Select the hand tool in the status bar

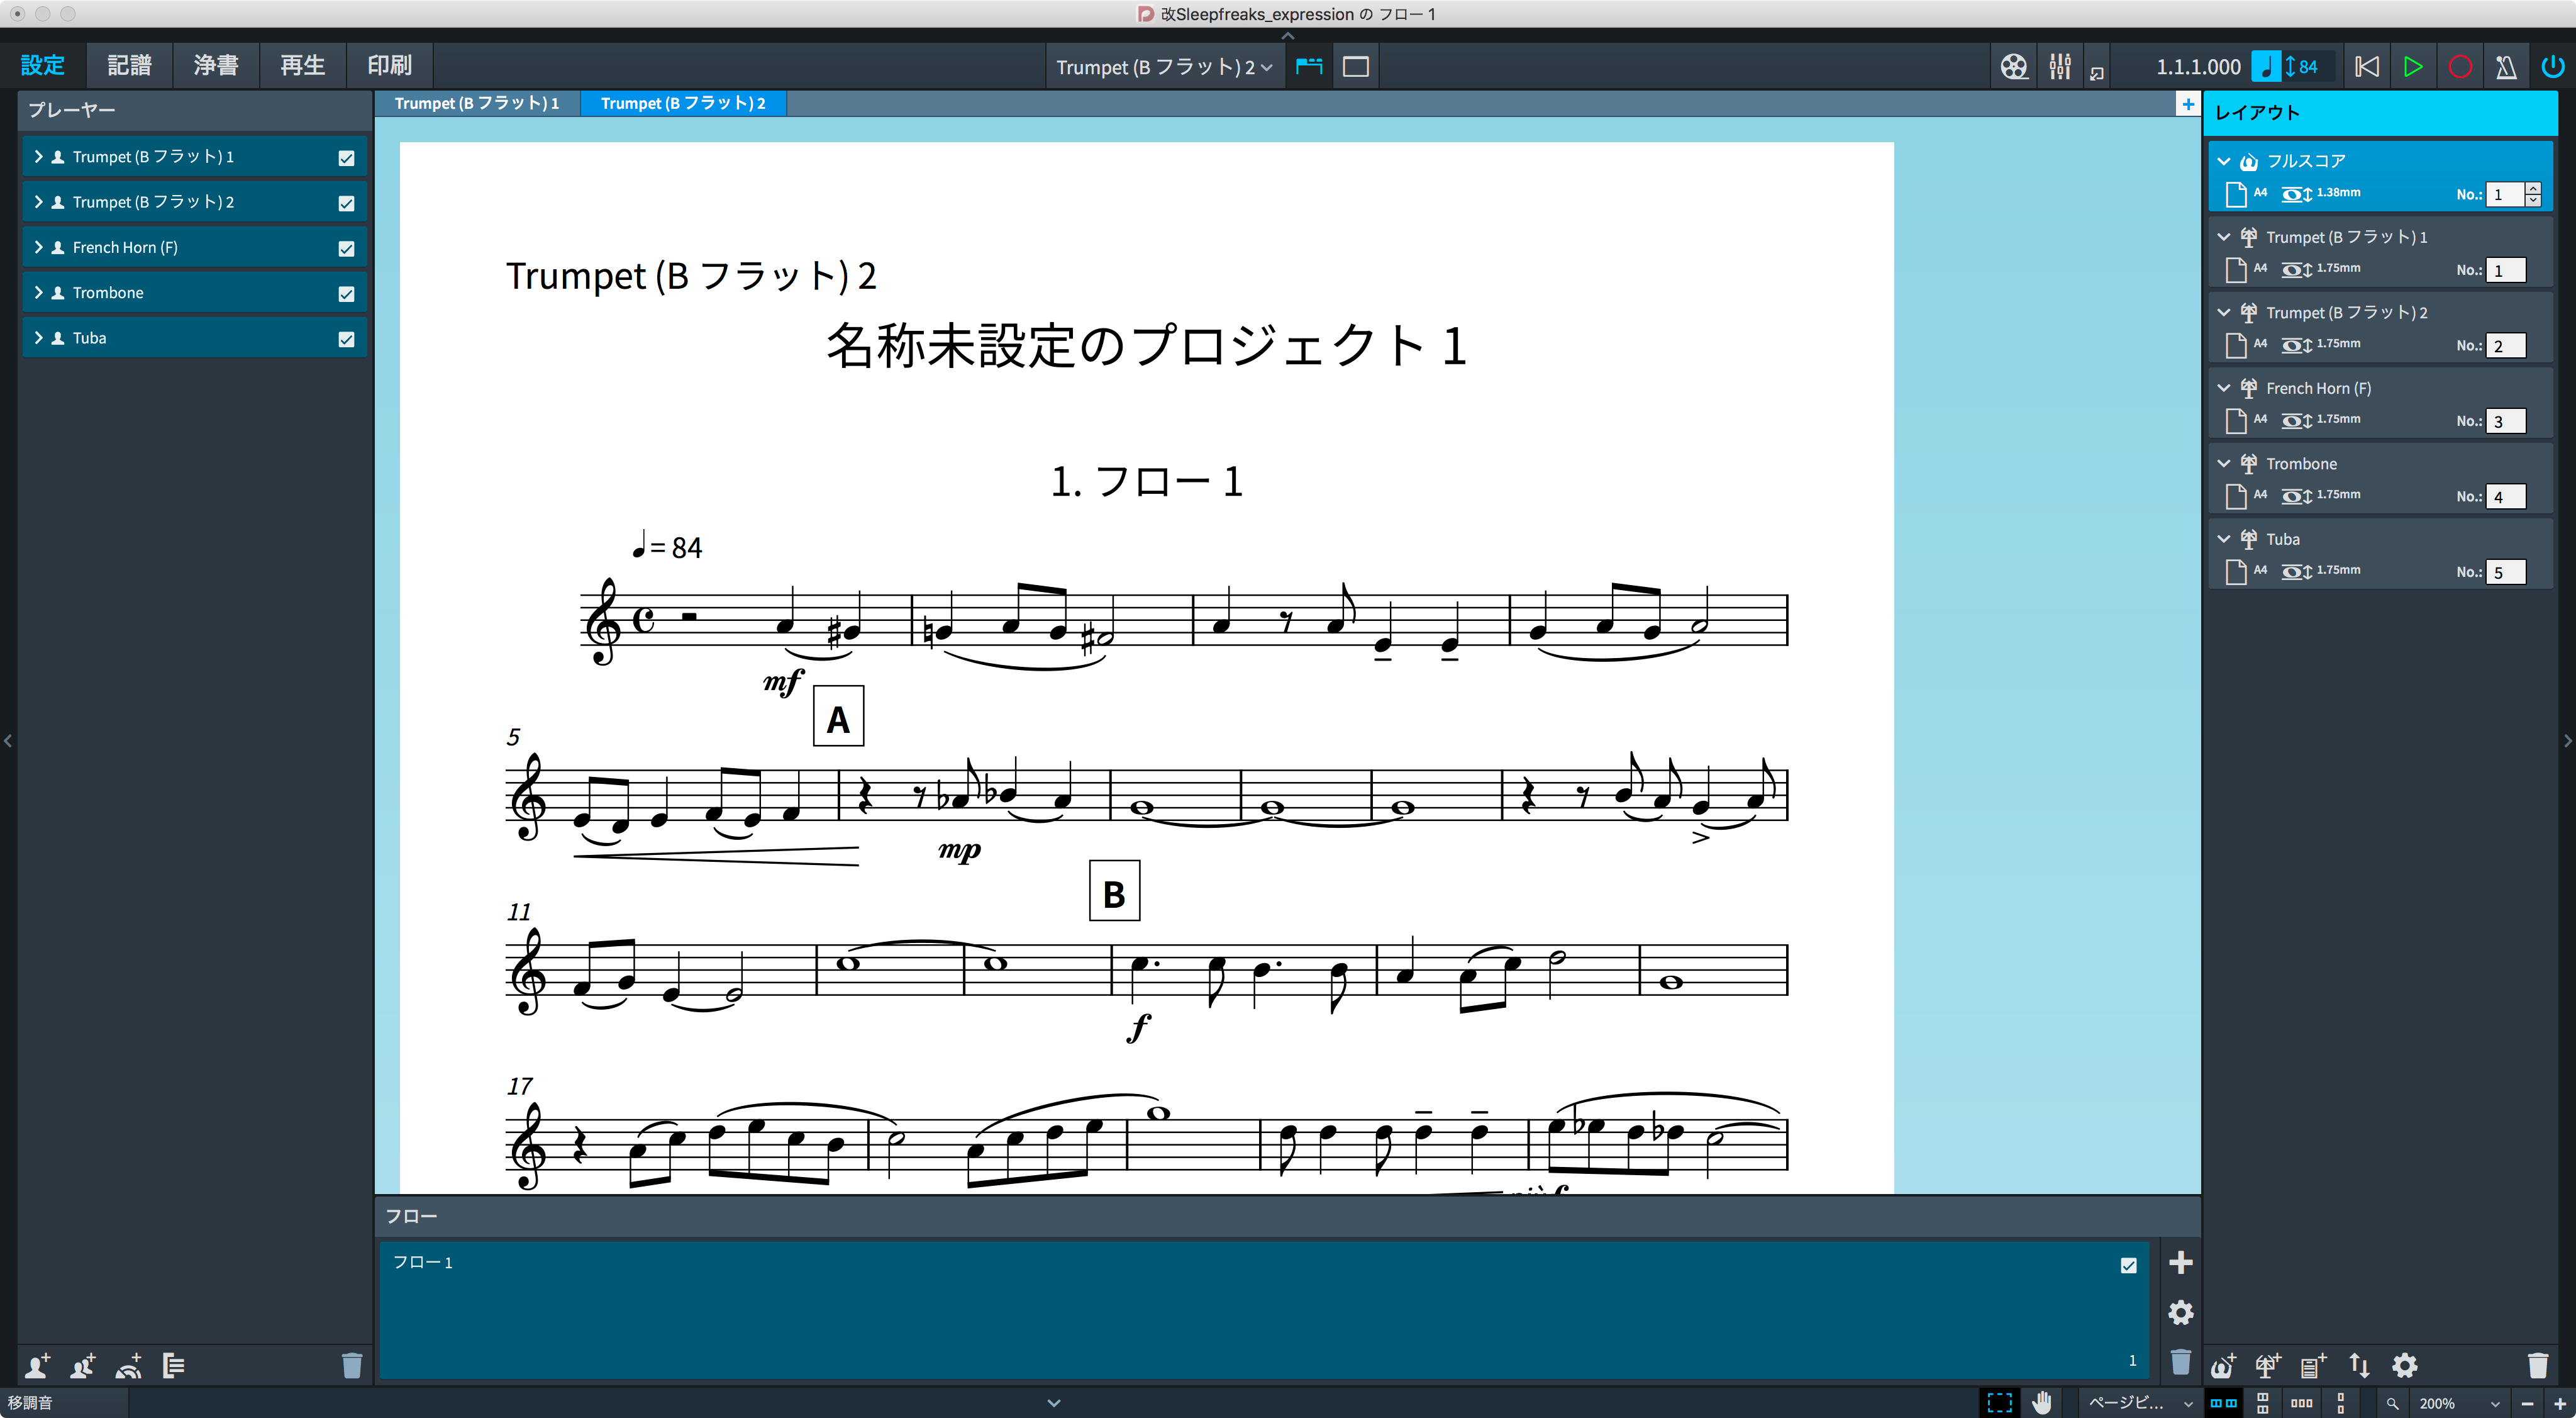(2042, 1403)
